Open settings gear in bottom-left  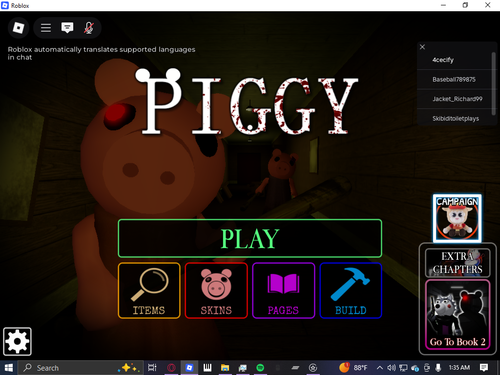coord(17,341)
